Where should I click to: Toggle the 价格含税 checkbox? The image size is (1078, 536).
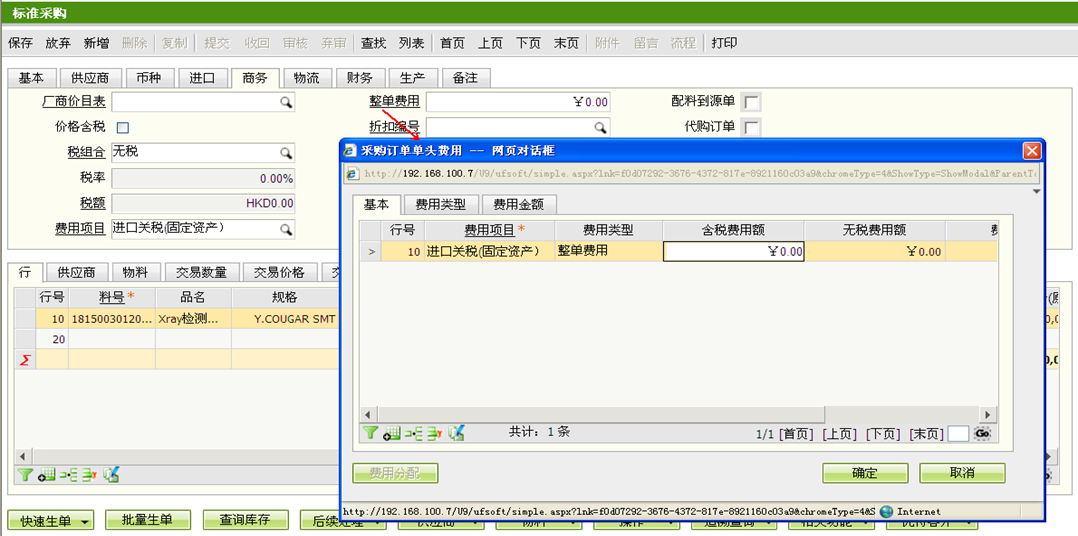pos(123,128)
